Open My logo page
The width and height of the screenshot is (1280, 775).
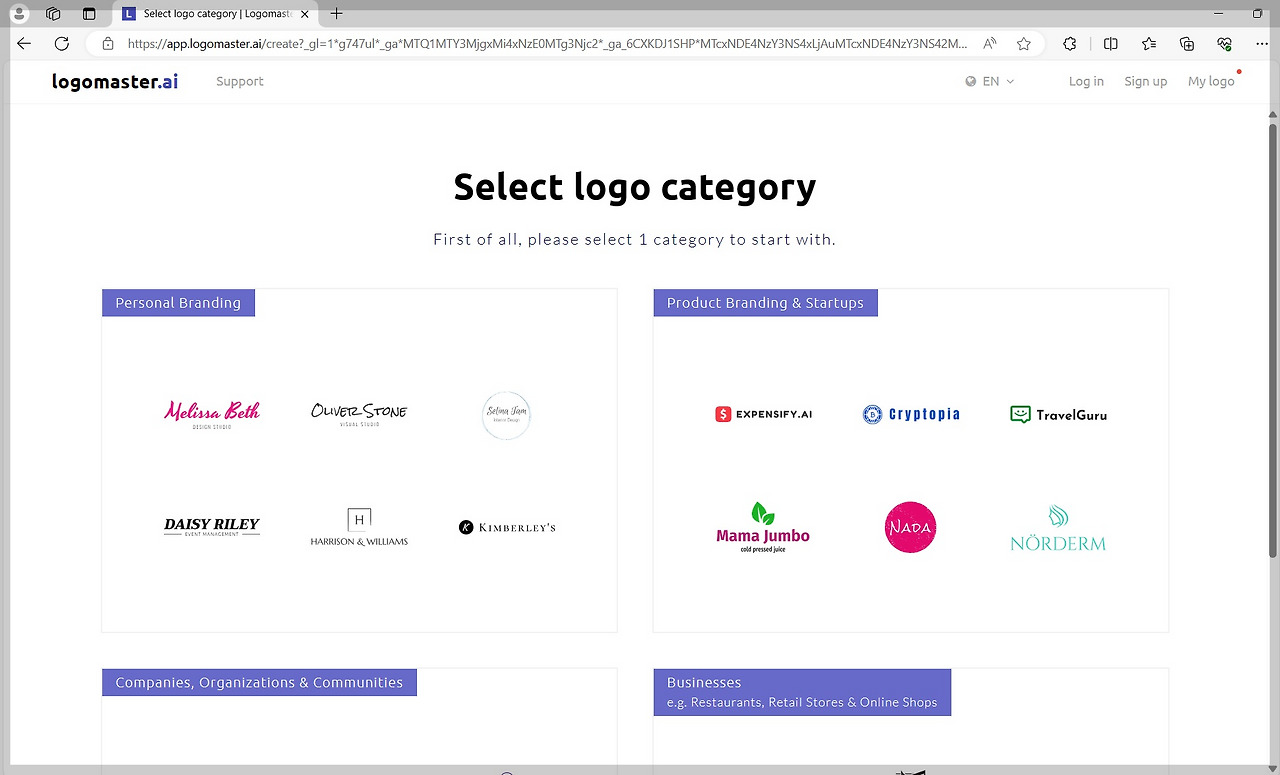(x=1211, y=81)
